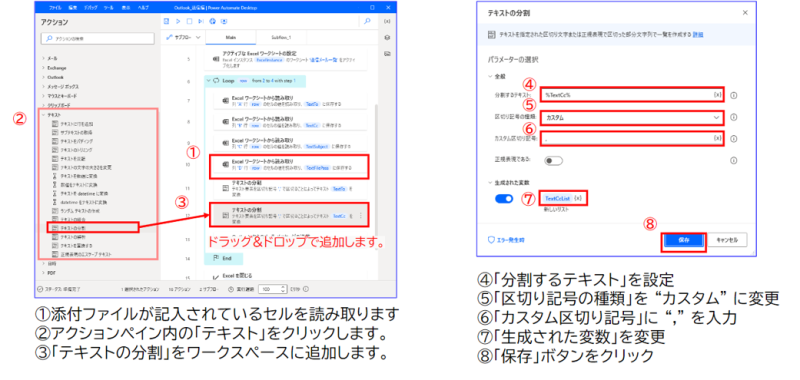Select ランダム テキストの作成 in the actions list
This screenshot has width=800, height=380.
[76, 210]
